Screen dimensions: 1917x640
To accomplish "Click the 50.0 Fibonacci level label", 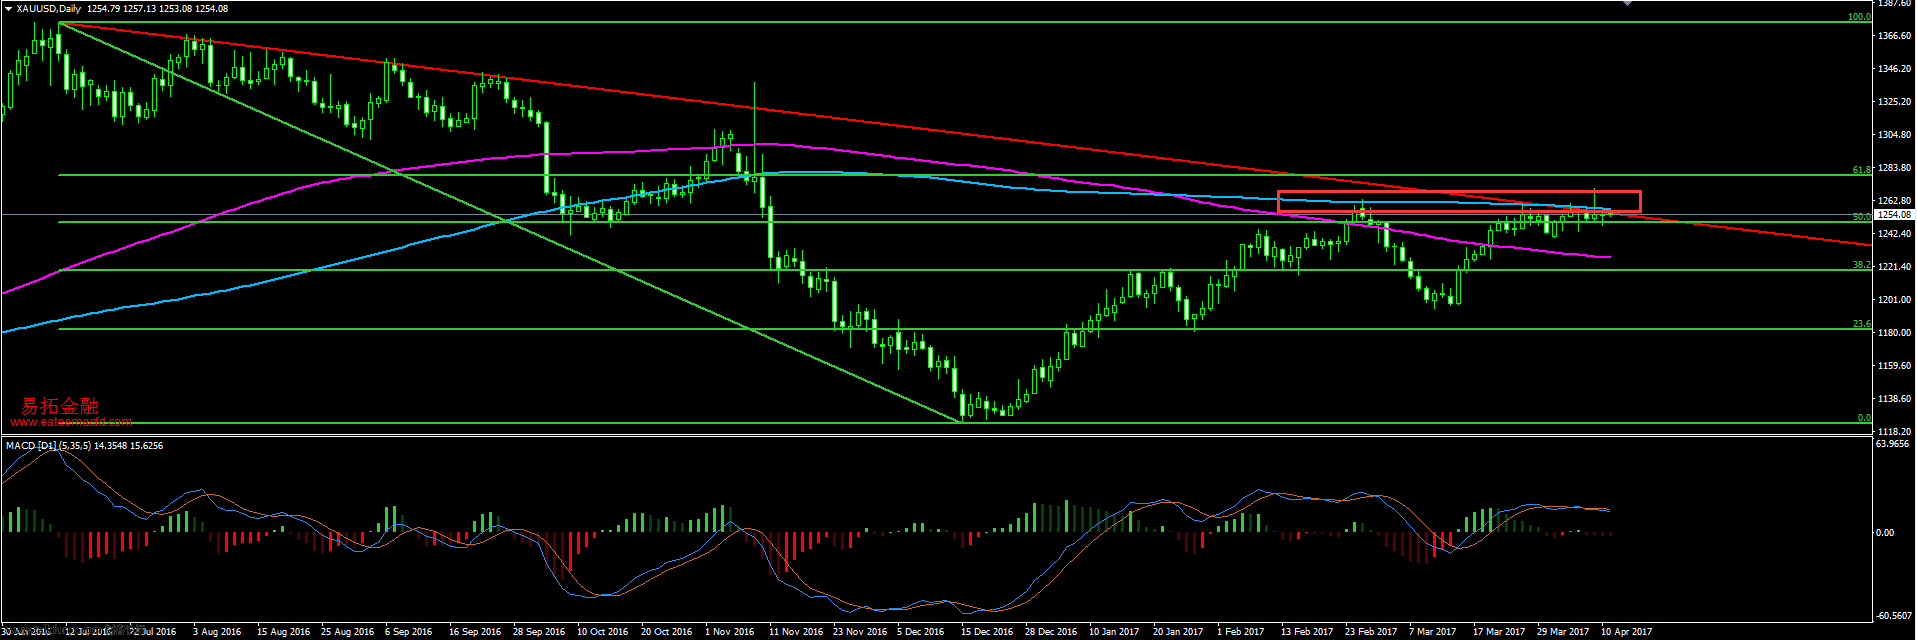I will (1861, 217).
